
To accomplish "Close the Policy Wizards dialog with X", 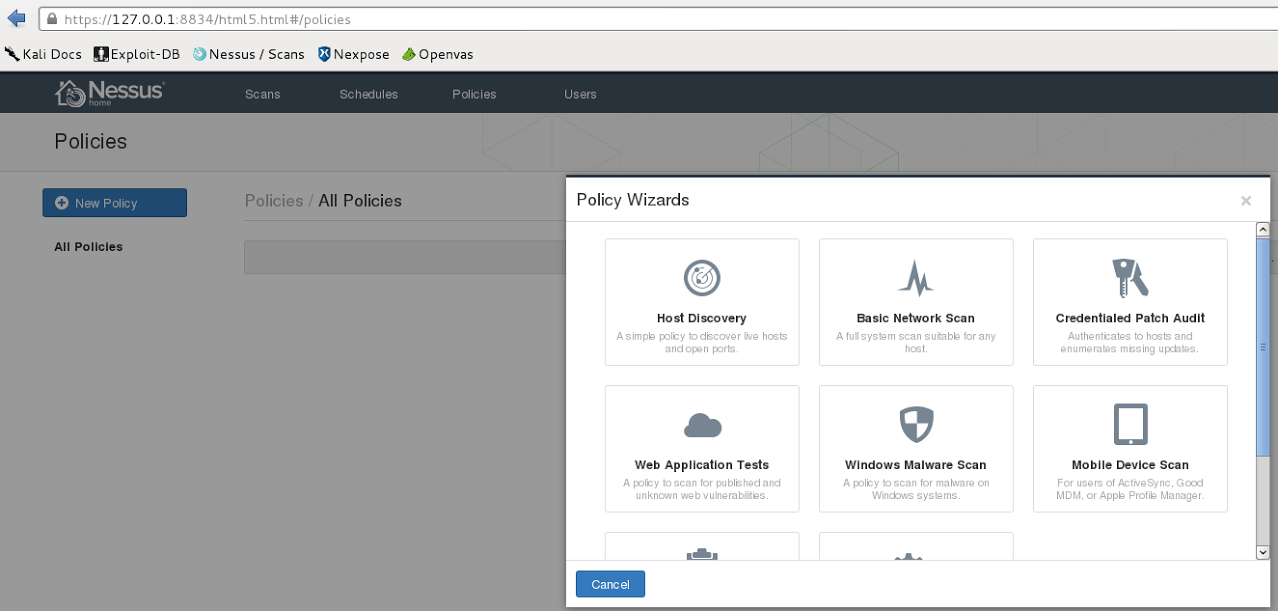I will pyautogui.click(x=1246, y=201).
